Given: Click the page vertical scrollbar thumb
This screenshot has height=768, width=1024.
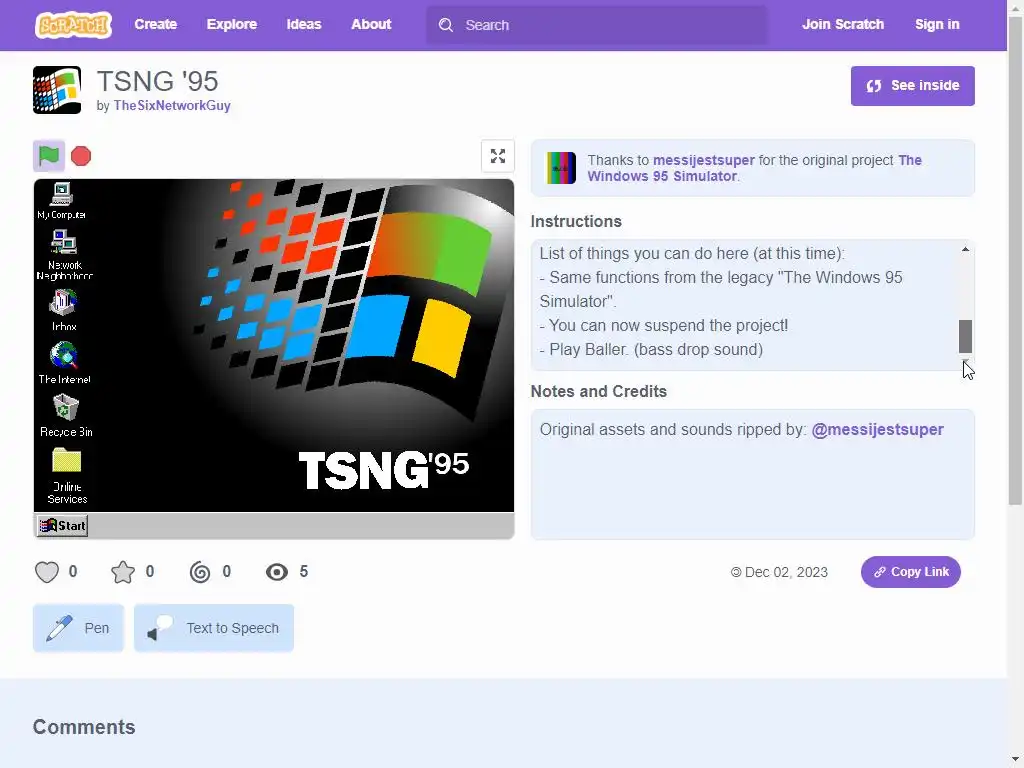Looking at the screenshot, I should click(x=1016, y=261).
